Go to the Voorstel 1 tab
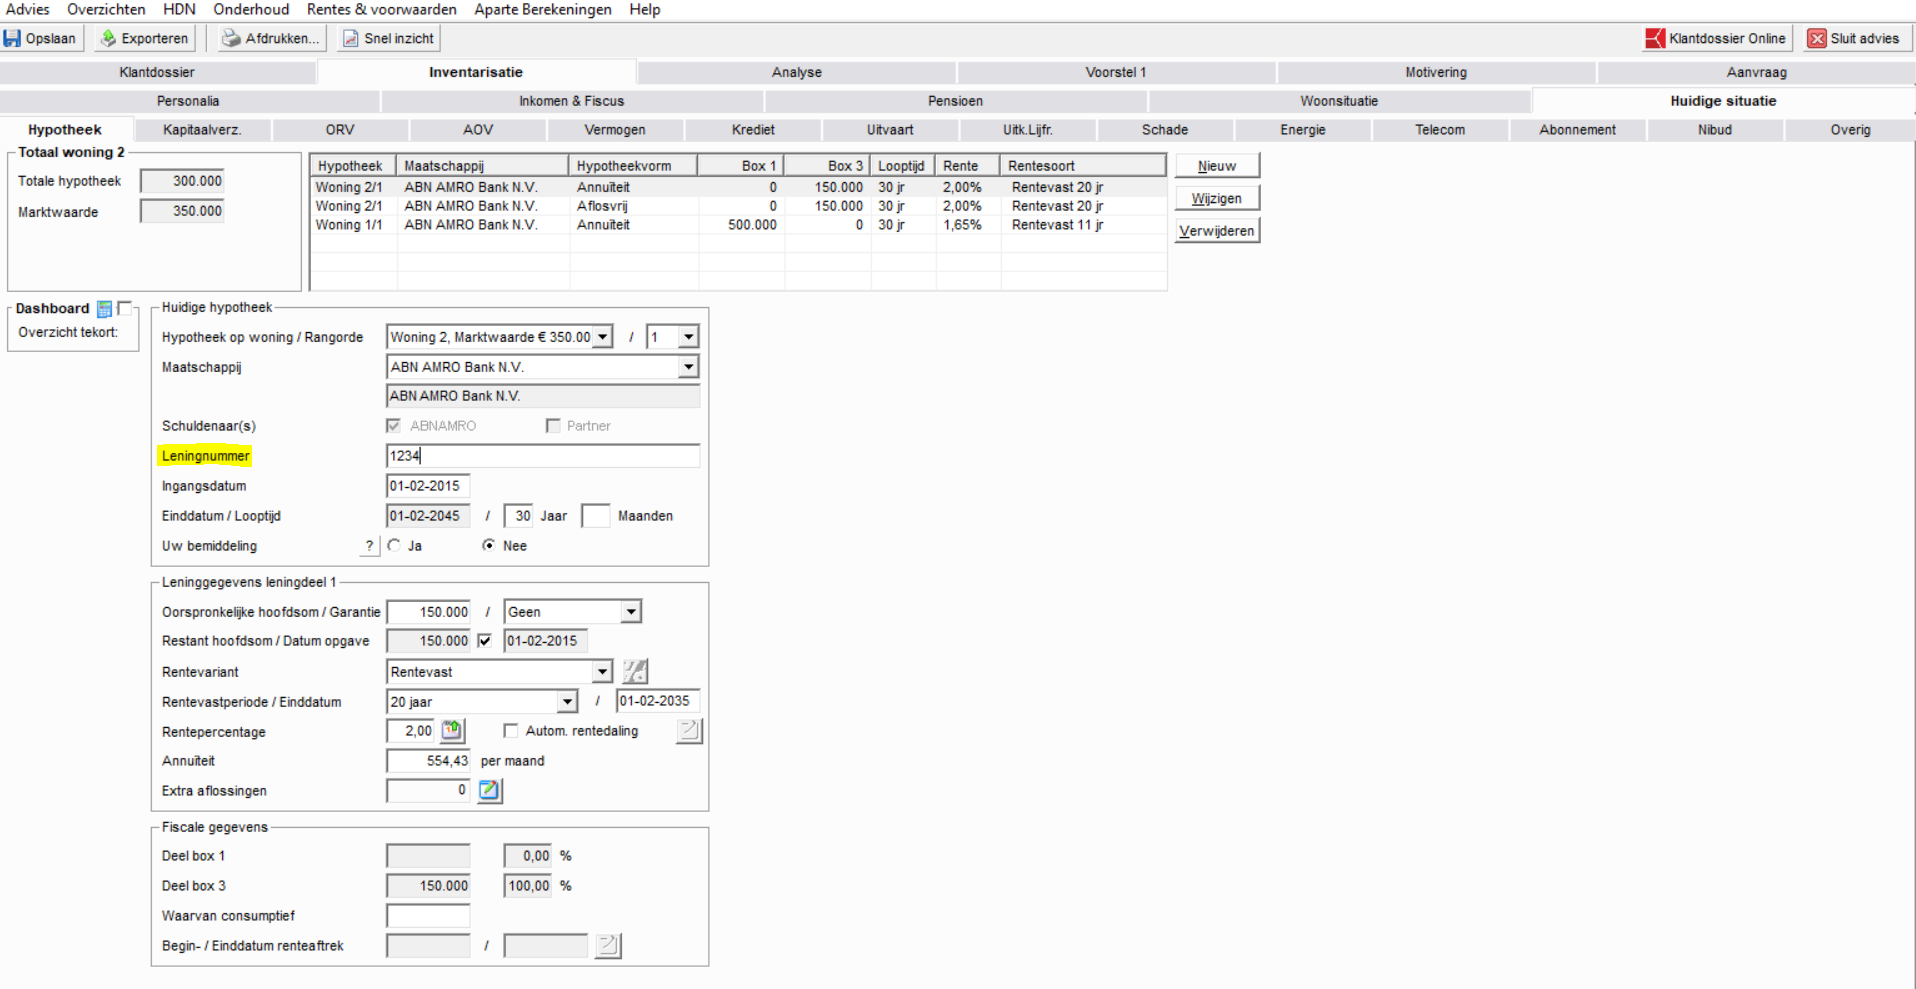 click(x=1116, y=72)
